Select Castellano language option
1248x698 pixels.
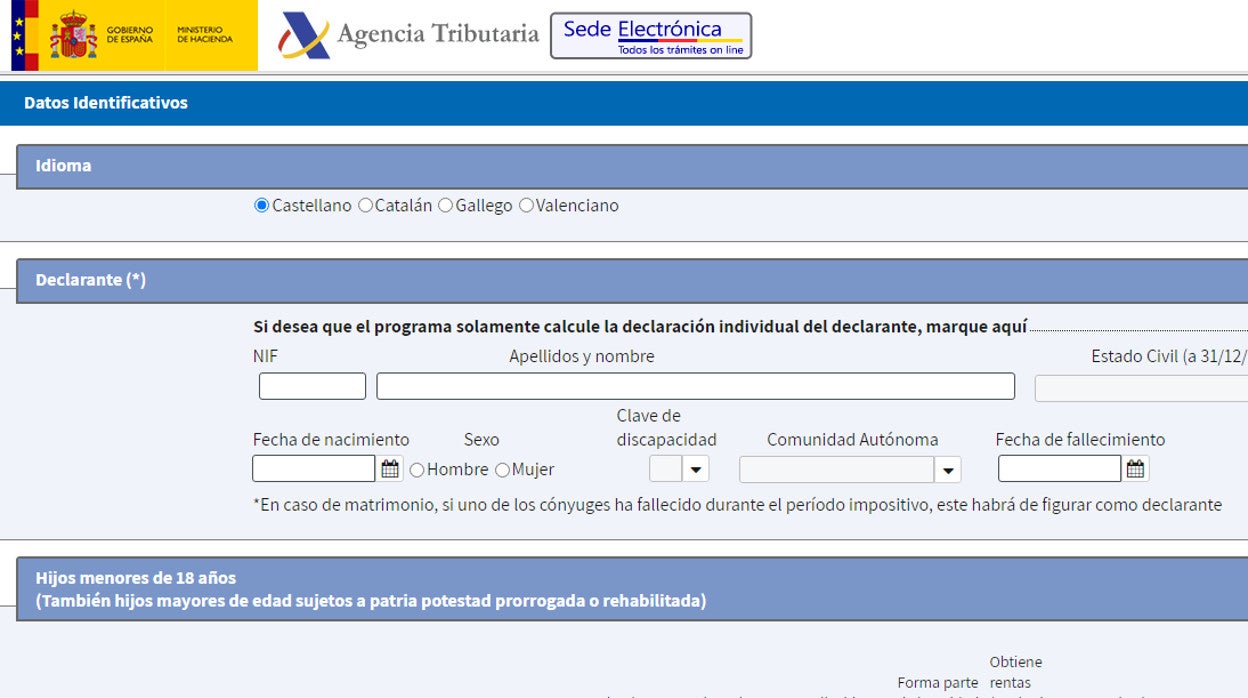tap(262, 206)
